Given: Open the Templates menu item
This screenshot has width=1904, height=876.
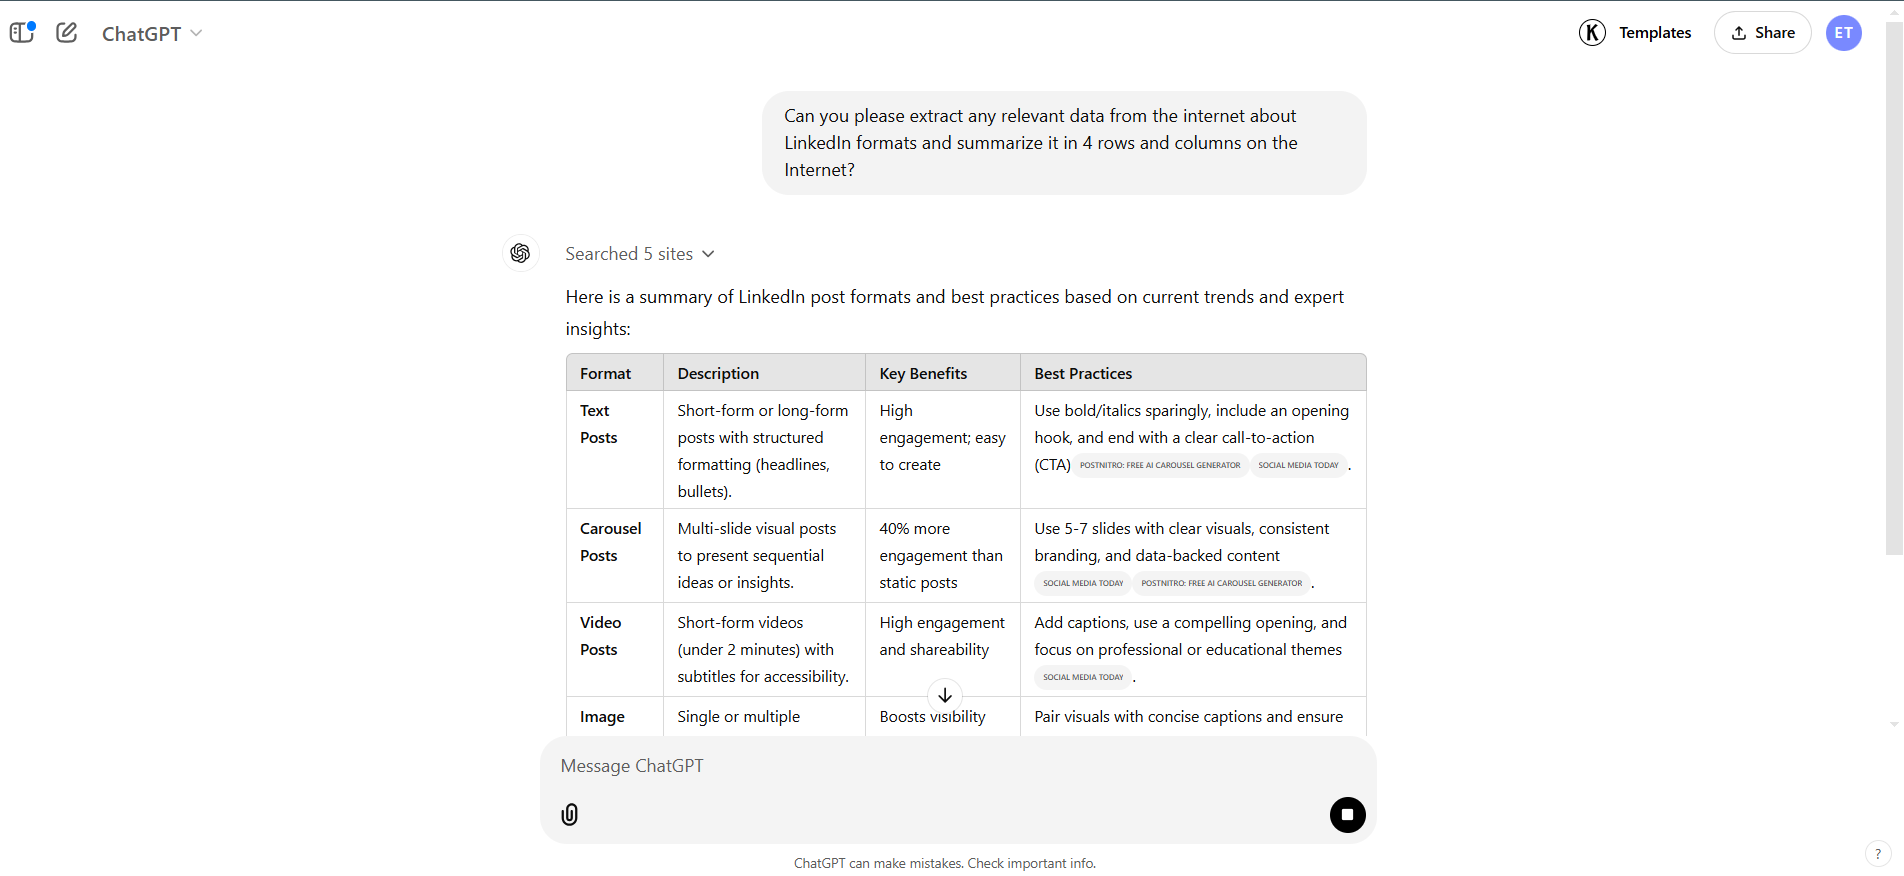Looking at the screenshot, I should point(1655,33).
